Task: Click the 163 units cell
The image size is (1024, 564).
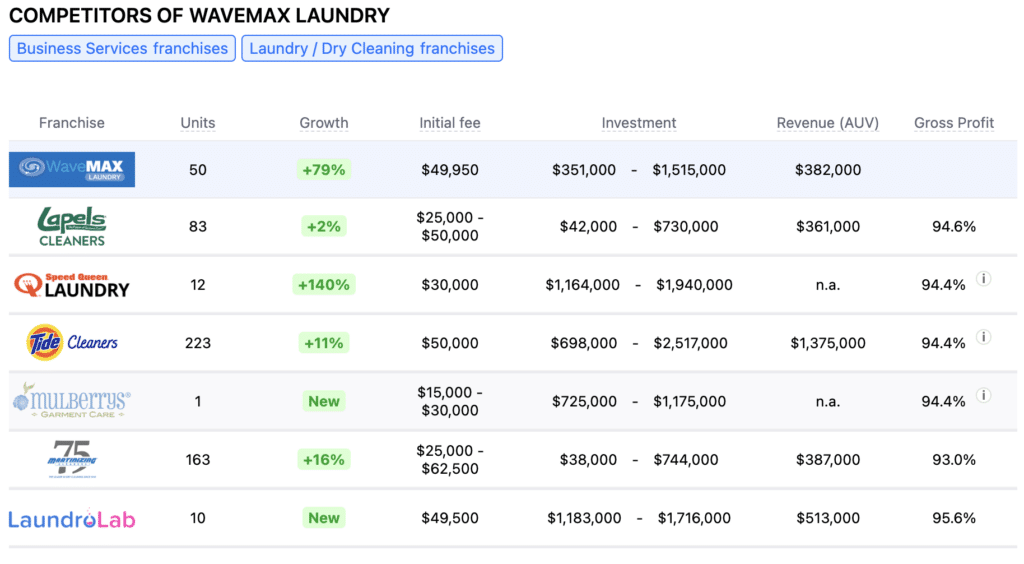Action: click(x=198, y=460)
